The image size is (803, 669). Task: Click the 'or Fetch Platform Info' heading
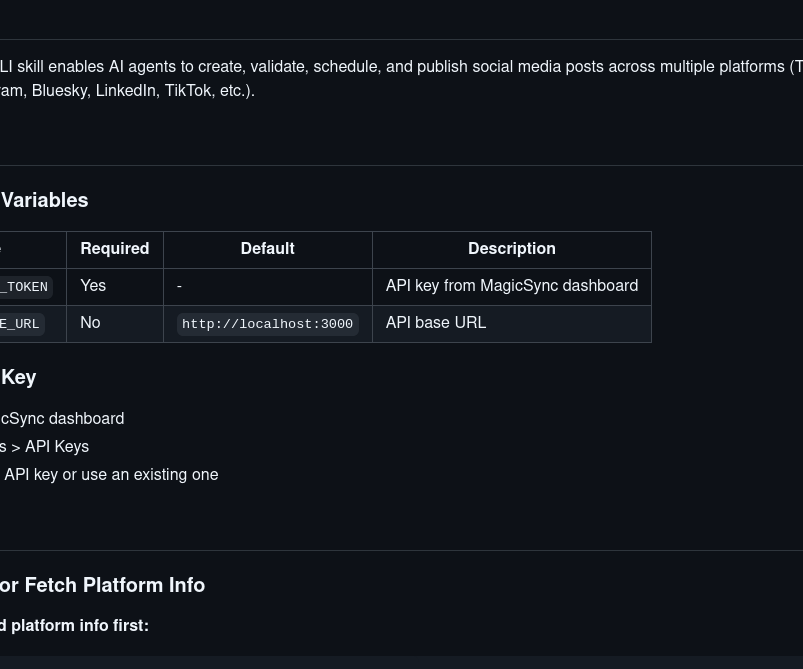click(x=102, y=586)
